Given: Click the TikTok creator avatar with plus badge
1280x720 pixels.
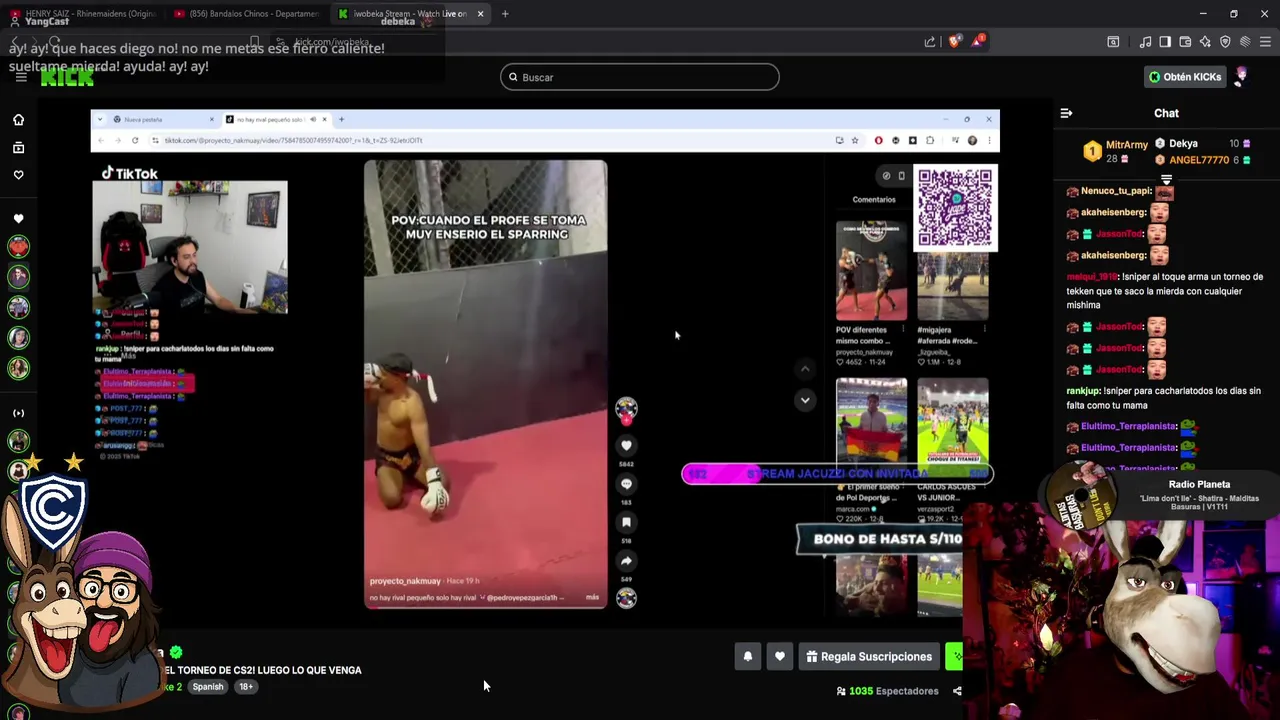Looking at the screenshot, I should coord(626,409).
